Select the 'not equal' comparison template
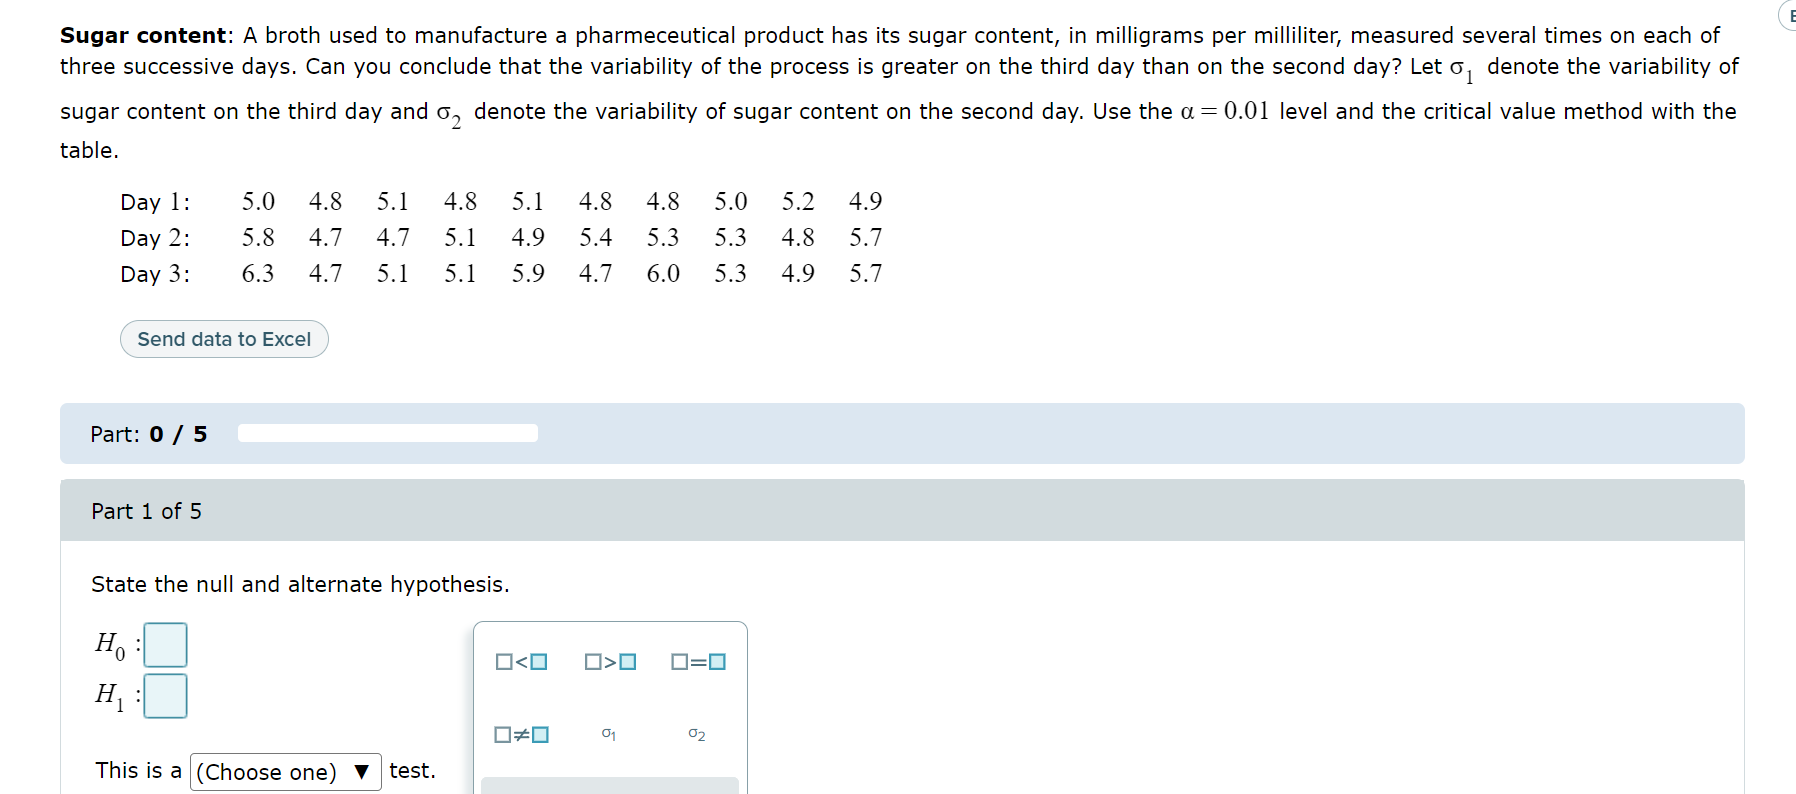Viewport: 1796px width, 794px height. [521, 734]
